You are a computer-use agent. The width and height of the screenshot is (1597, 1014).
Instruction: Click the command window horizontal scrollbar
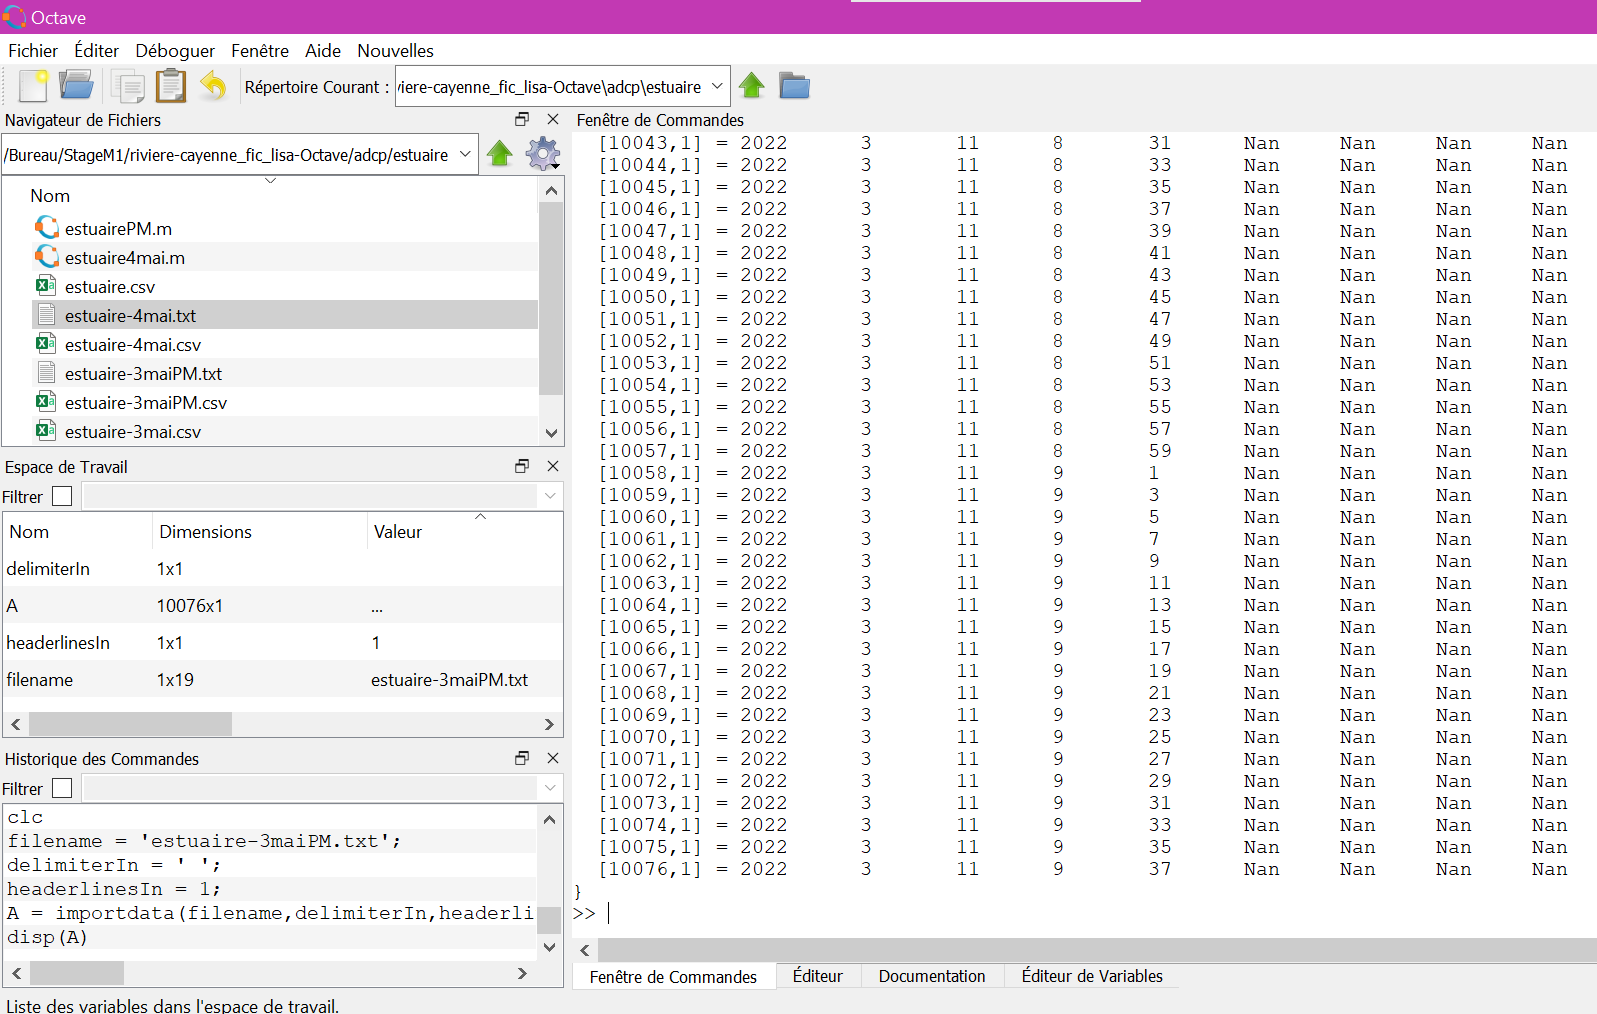(1090, 950)
